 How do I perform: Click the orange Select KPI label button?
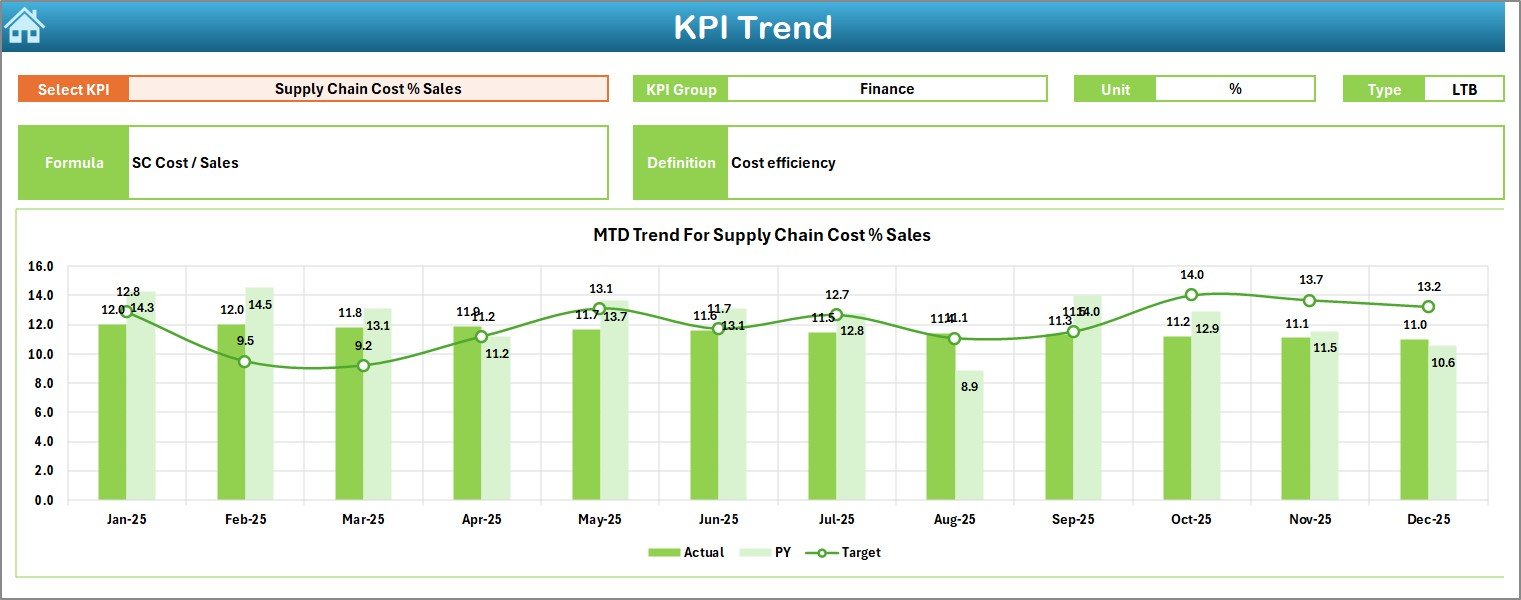pos(72,89)
